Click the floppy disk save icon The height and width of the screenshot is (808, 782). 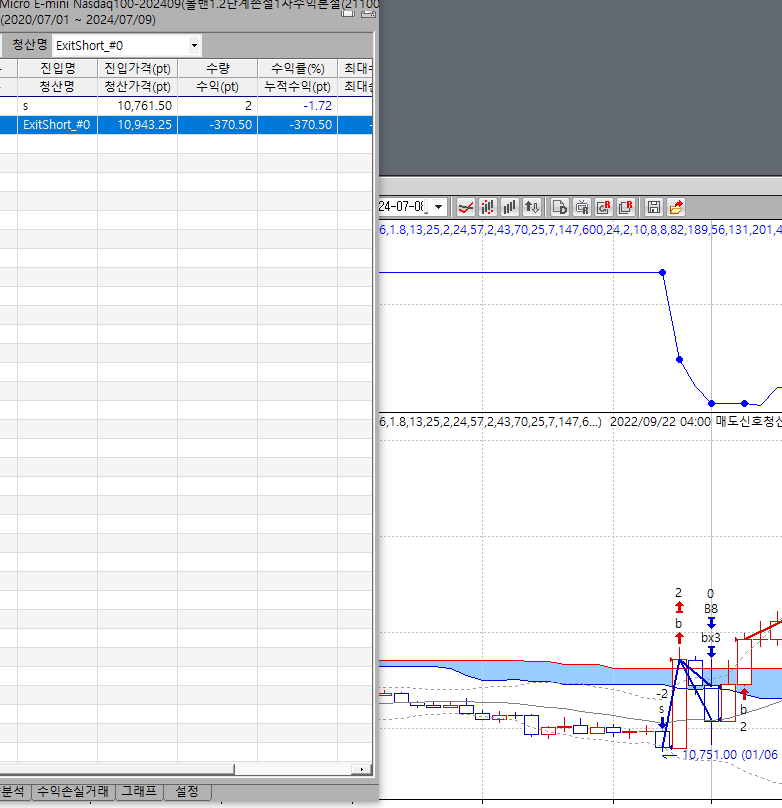[654, 207]
